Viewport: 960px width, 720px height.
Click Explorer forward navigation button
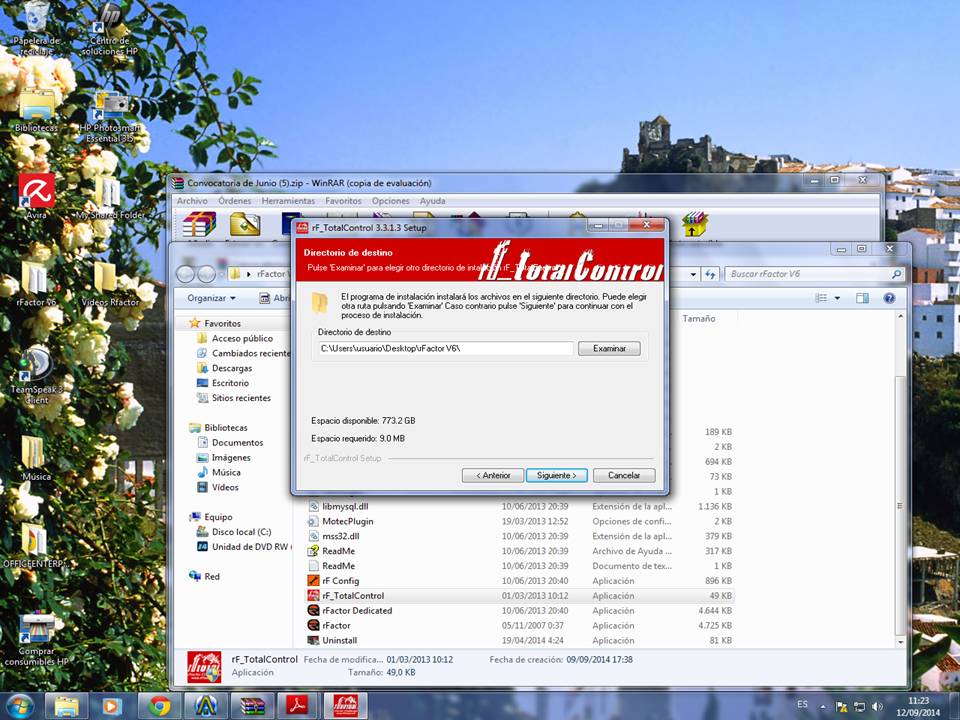pos(206,274)
